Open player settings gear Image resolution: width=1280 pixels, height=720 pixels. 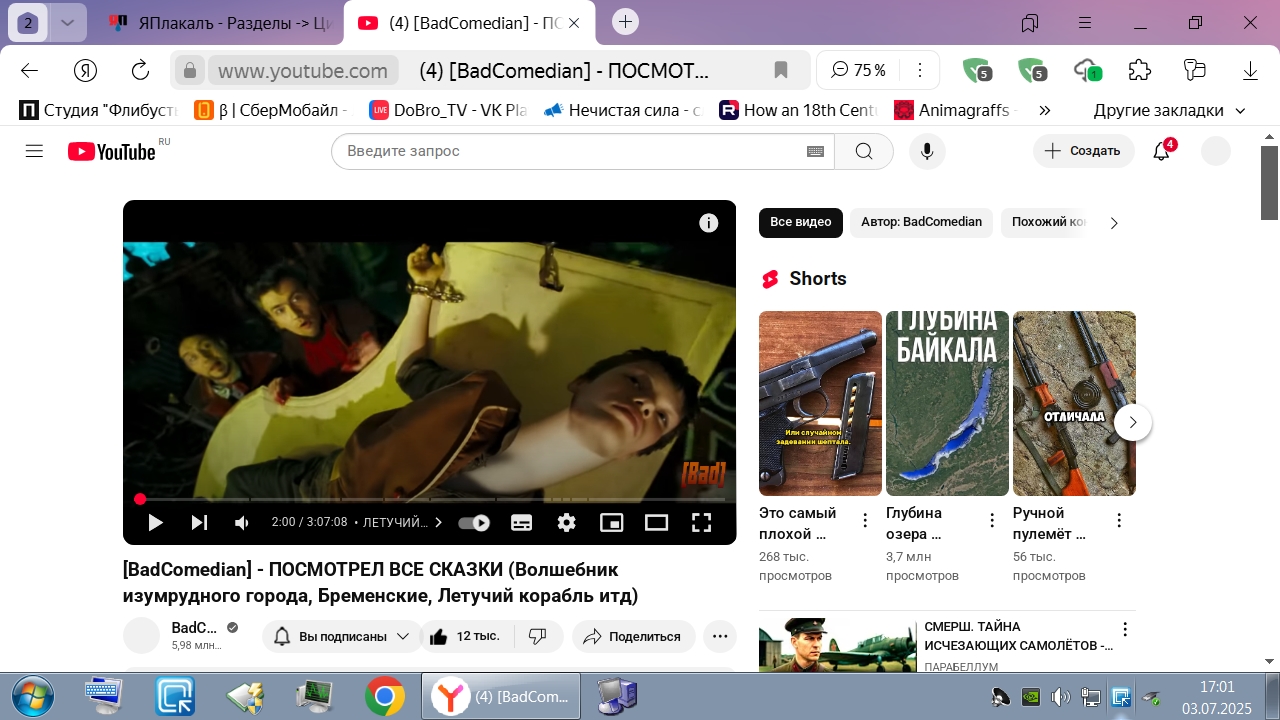(567, 522)
